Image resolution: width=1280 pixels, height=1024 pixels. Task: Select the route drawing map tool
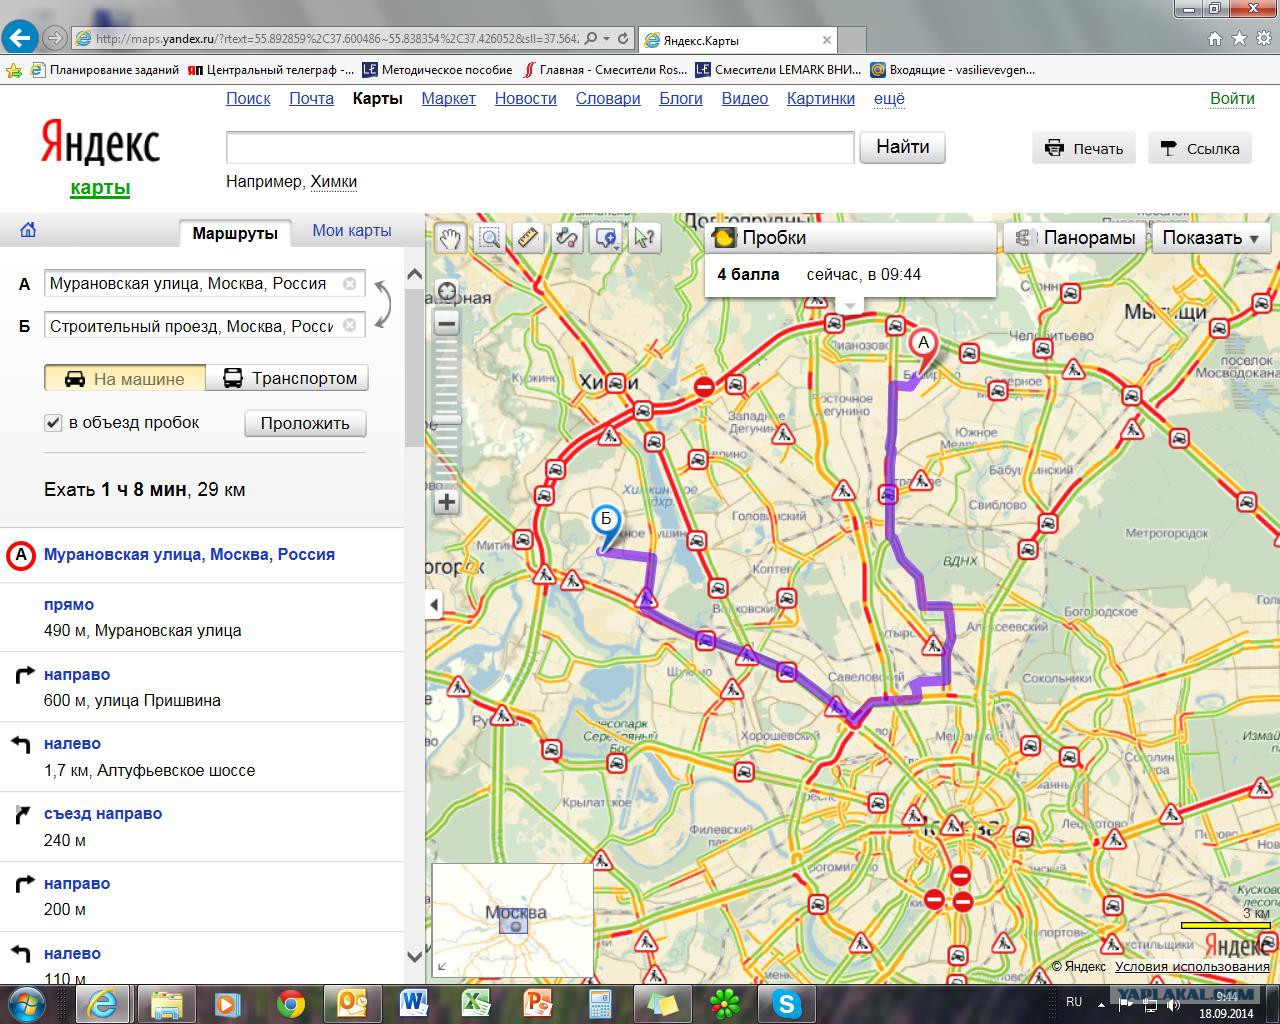(567, 238)
